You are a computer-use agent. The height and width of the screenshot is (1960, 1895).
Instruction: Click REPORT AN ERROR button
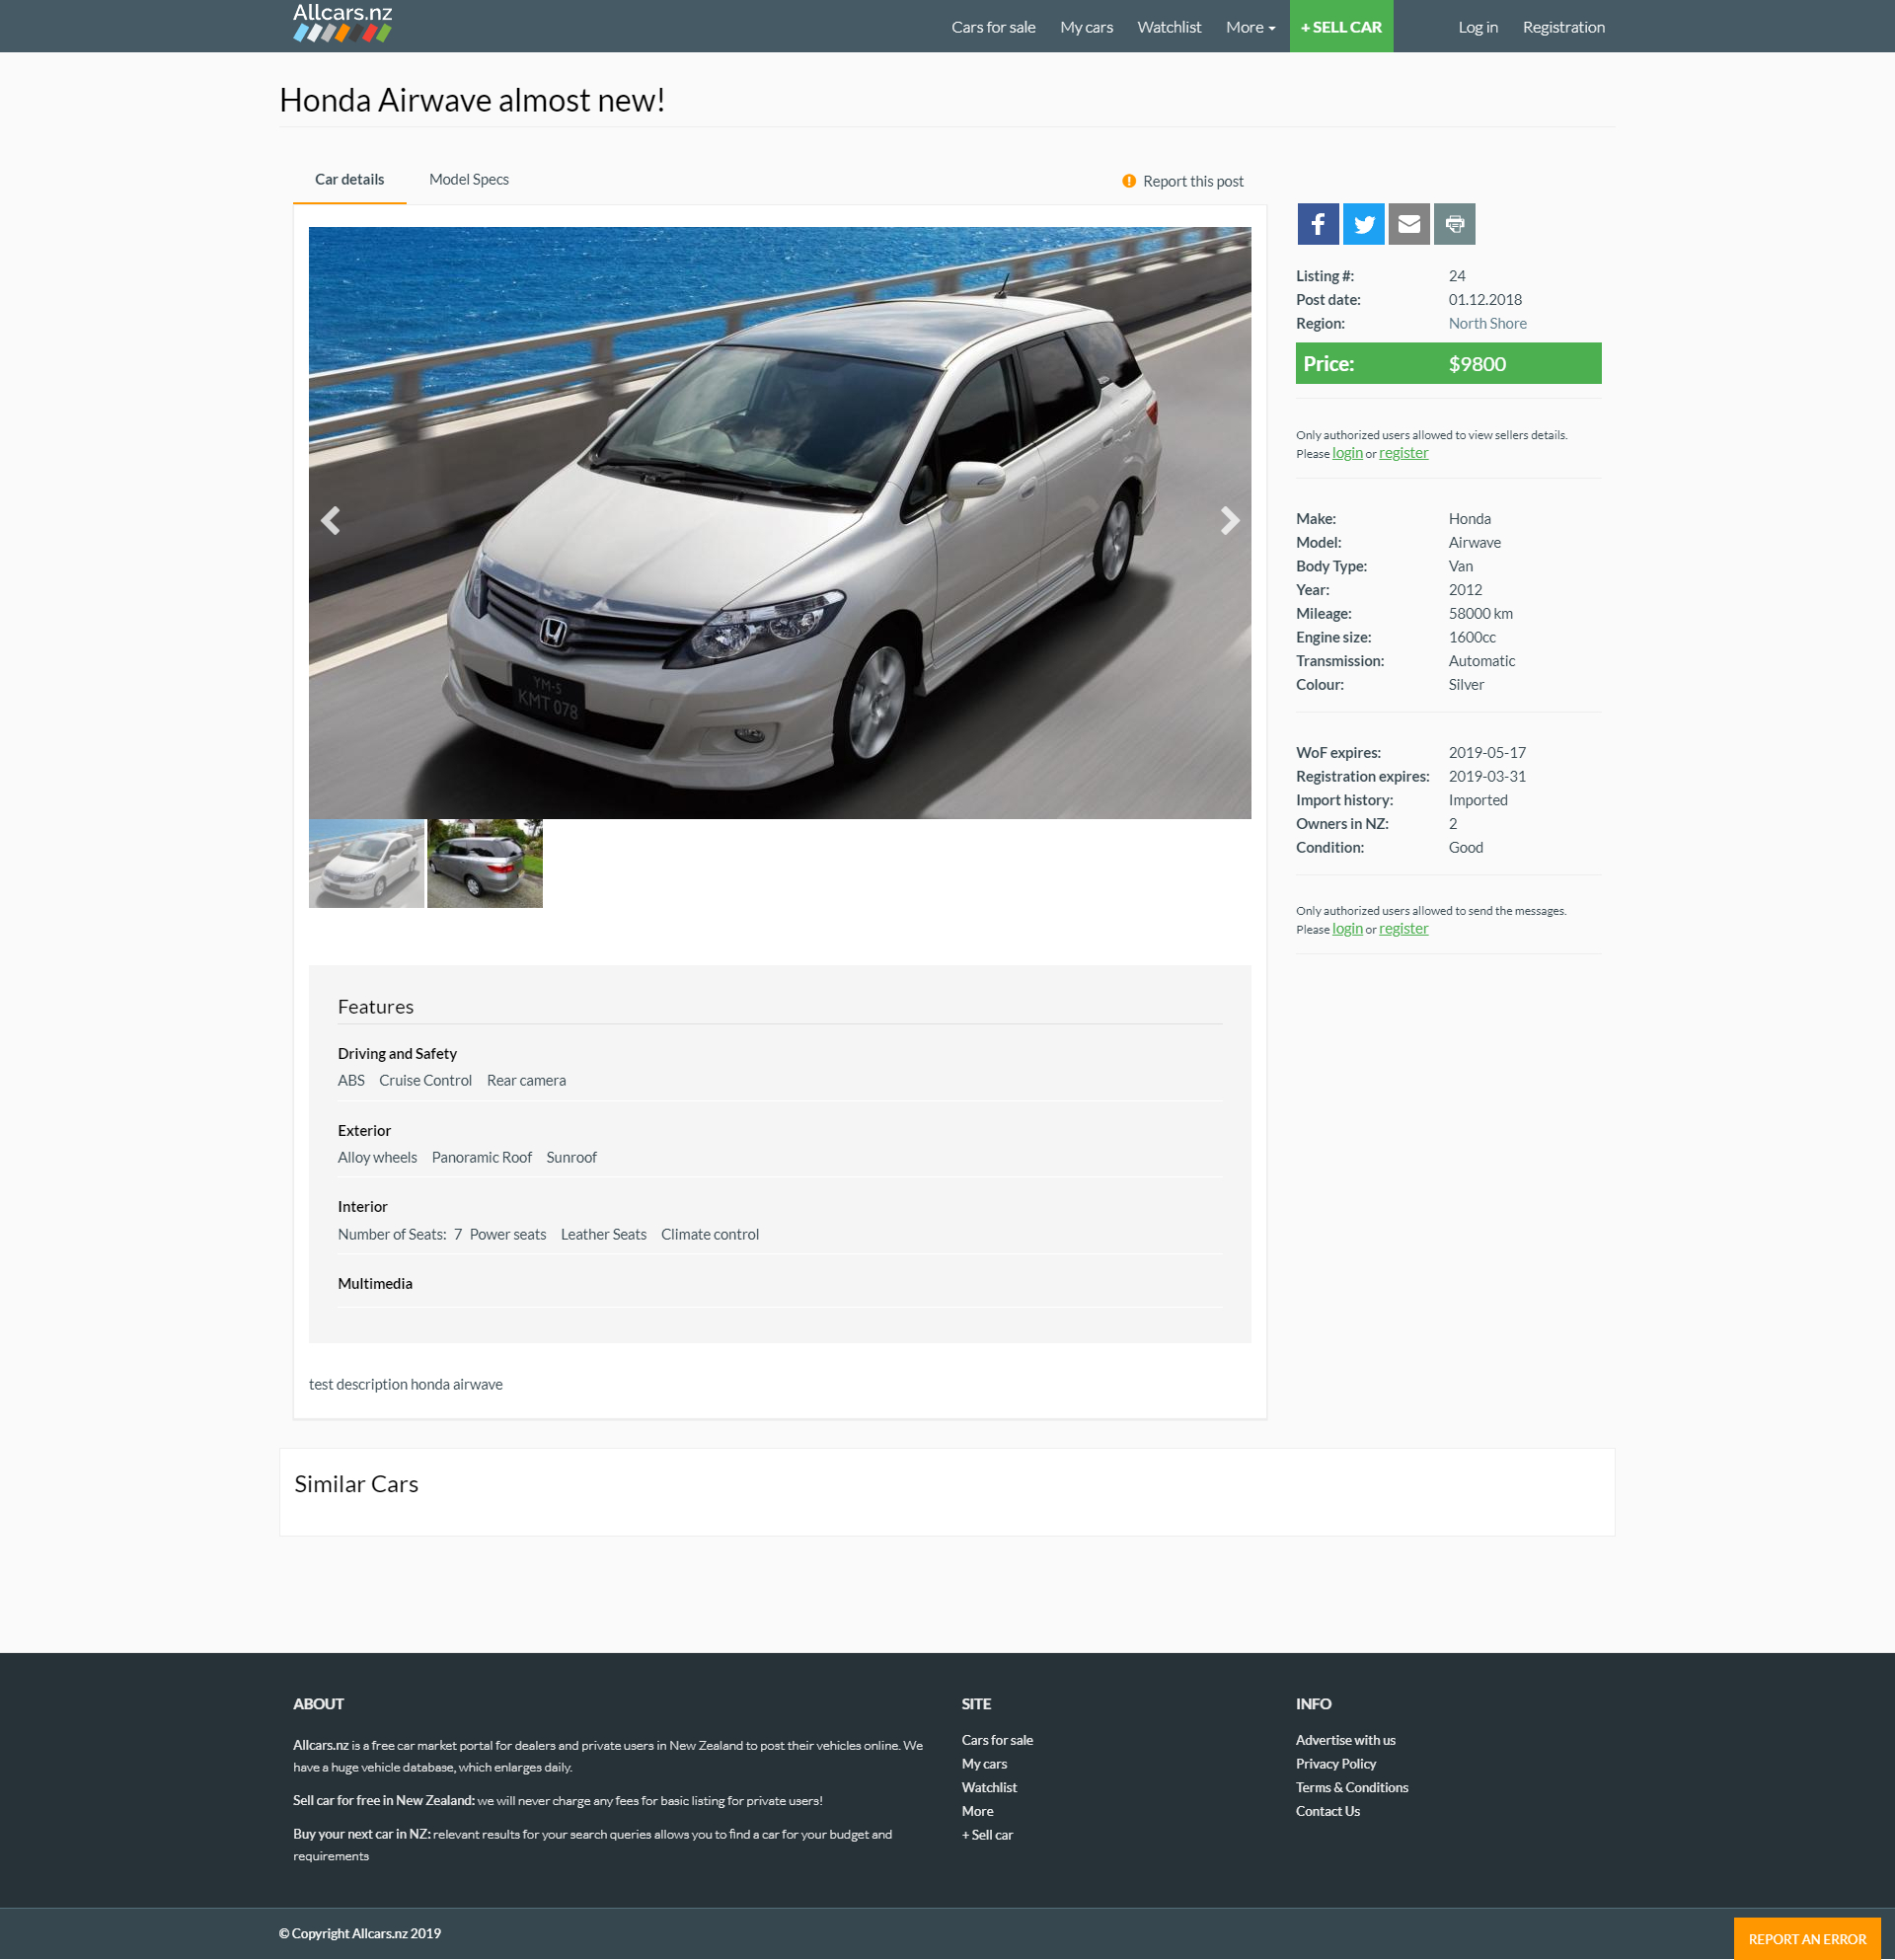(x=1806, y=1938)
